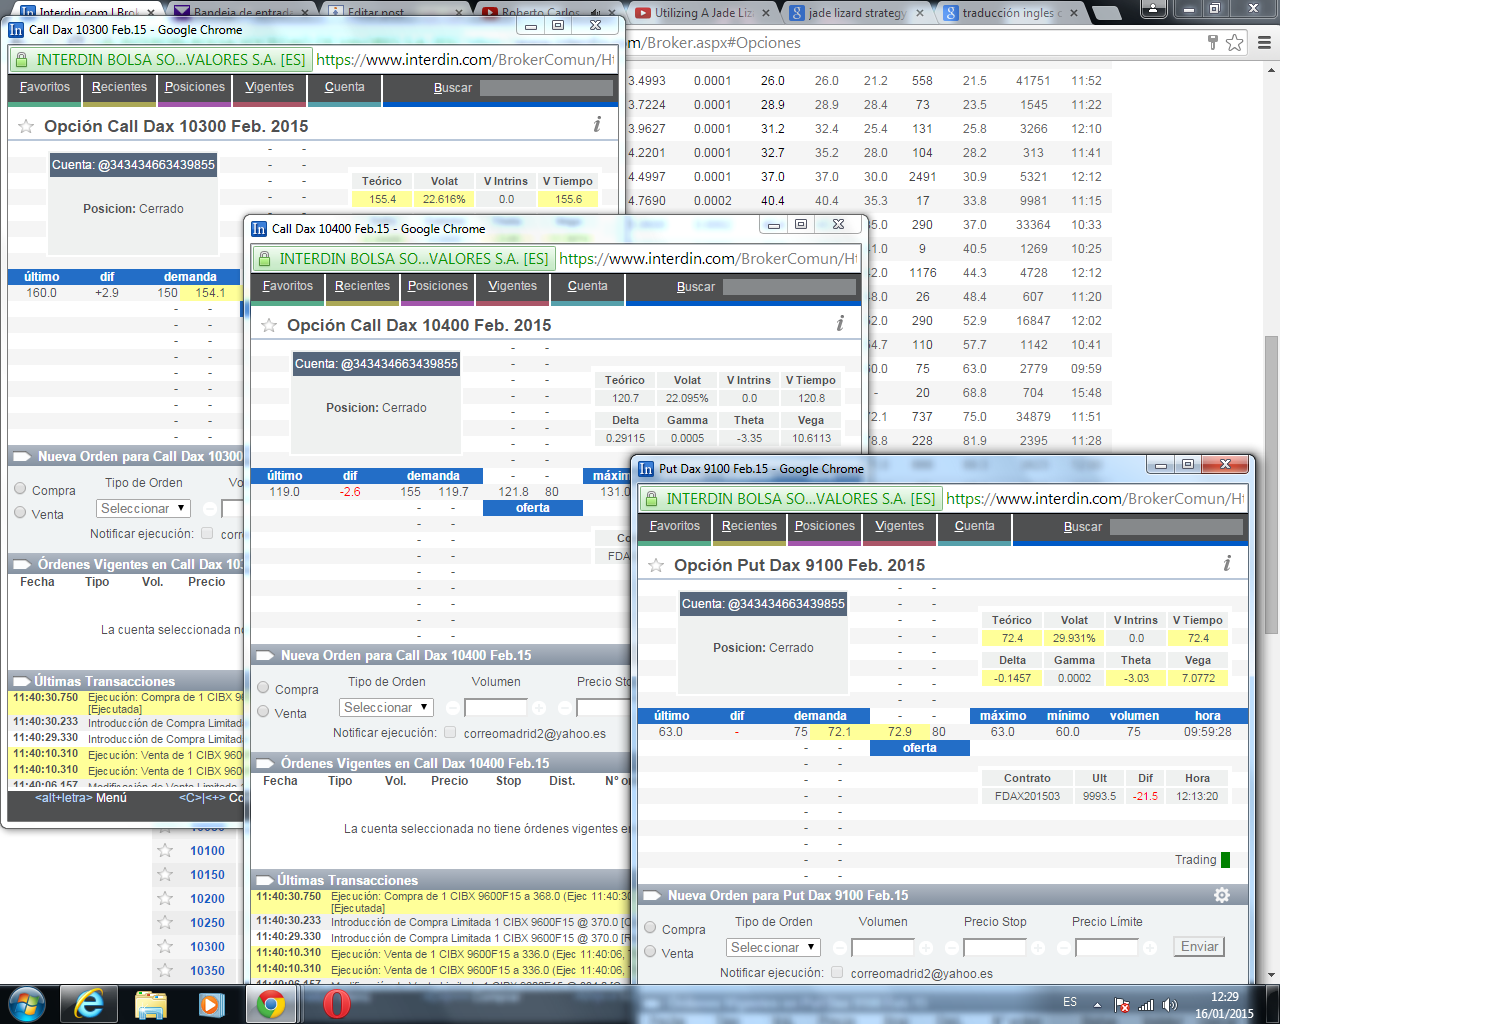The width and height of the screenshot is (1500, 1024).
Task: Close the traducción ingles tab
Action: point(1074,13)
